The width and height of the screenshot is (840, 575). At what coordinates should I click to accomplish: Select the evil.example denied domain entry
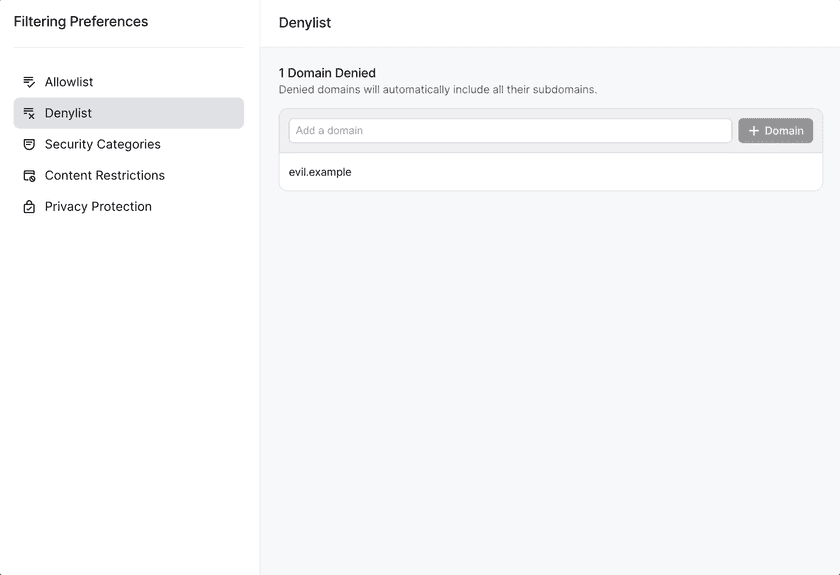coord(551,172)
